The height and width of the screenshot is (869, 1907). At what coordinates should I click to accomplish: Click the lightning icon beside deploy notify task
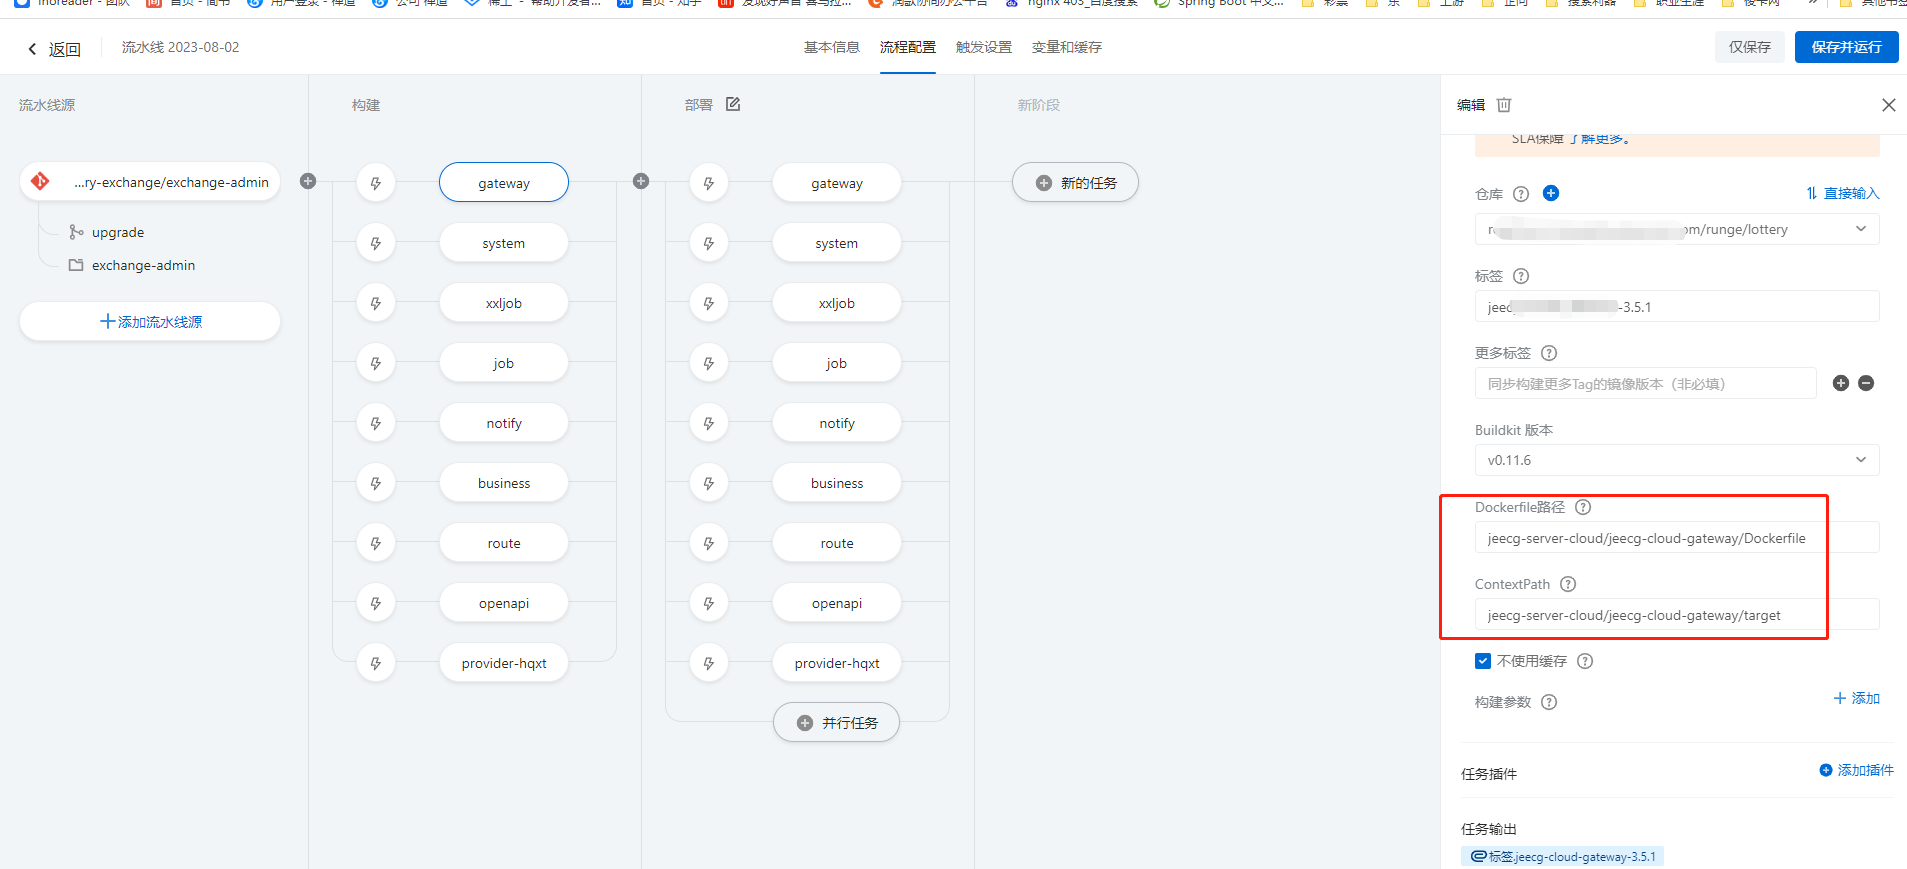point(709,423)
